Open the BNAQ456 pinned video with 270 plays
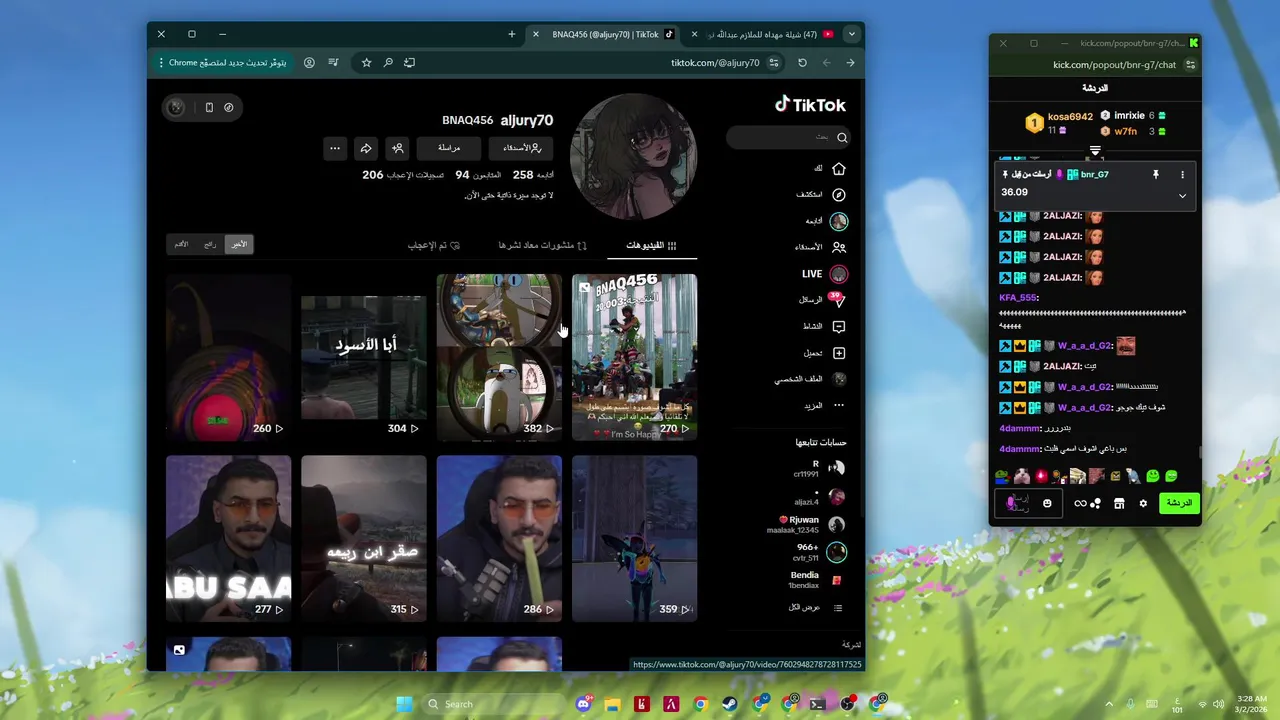The image size is (1280, 720). 634,357
